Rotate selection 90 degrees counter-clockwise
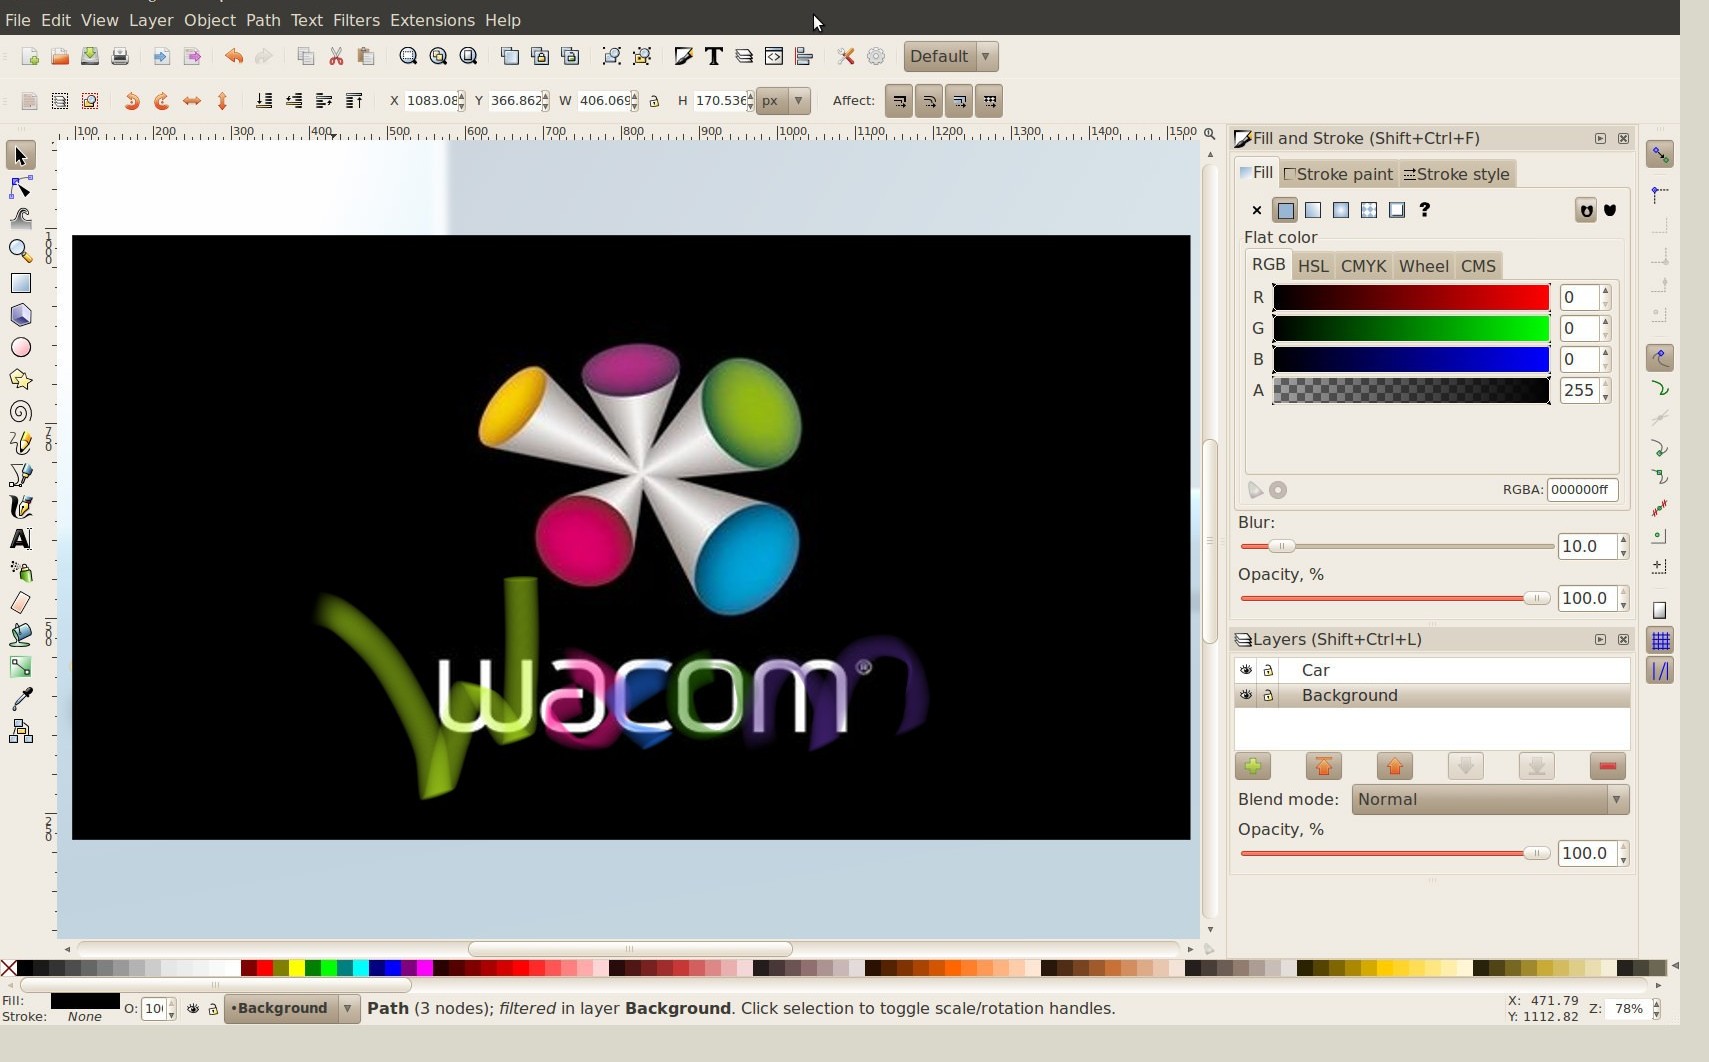Viewport: 1709px width, 1062px height. [x=131, y=101]
